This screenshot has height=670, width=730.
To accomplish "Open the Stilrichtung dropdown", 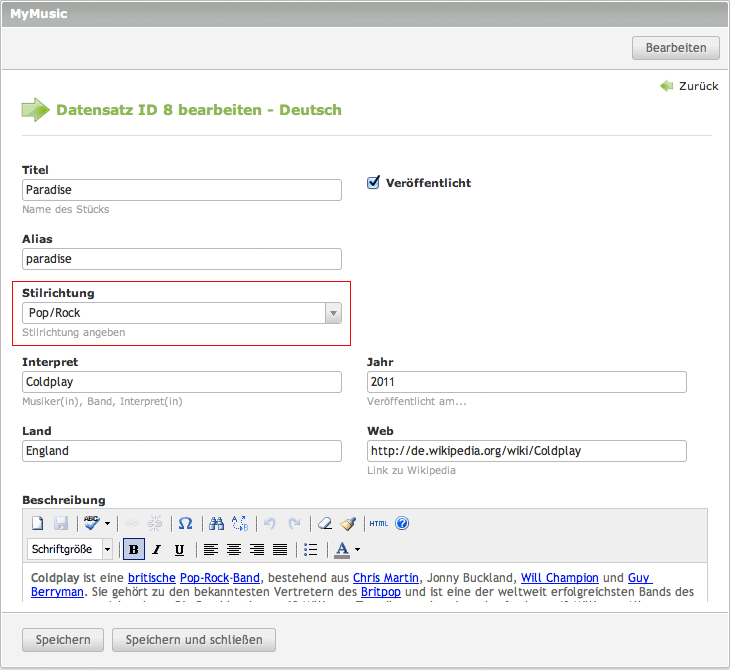I will [x=333, y=313].
